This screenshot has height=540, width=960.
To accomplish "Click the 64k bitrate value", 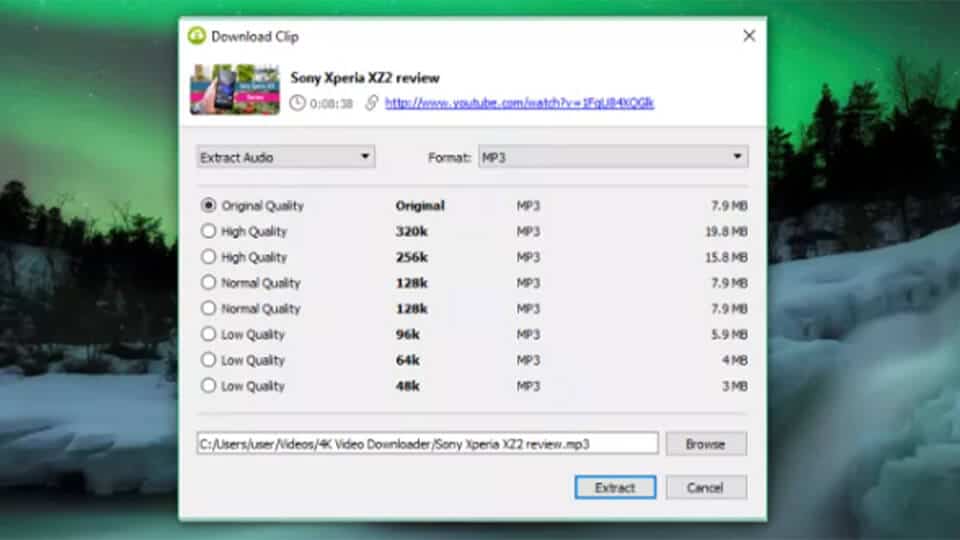I will tap(408, 360).
